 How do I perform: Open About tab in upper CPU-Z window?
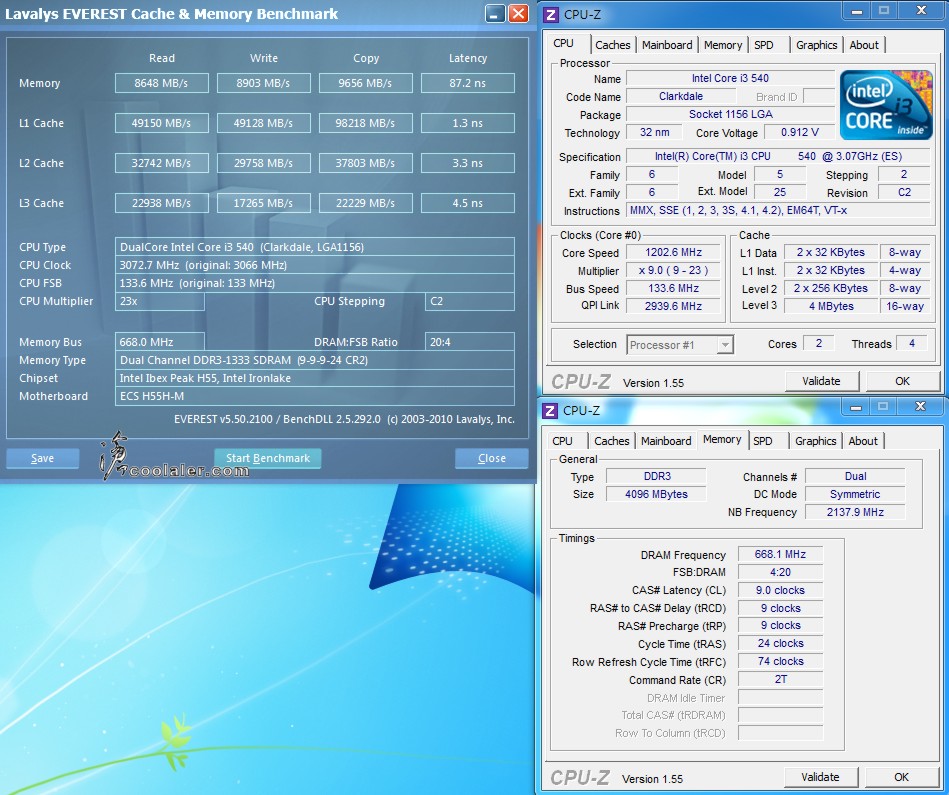864,45
